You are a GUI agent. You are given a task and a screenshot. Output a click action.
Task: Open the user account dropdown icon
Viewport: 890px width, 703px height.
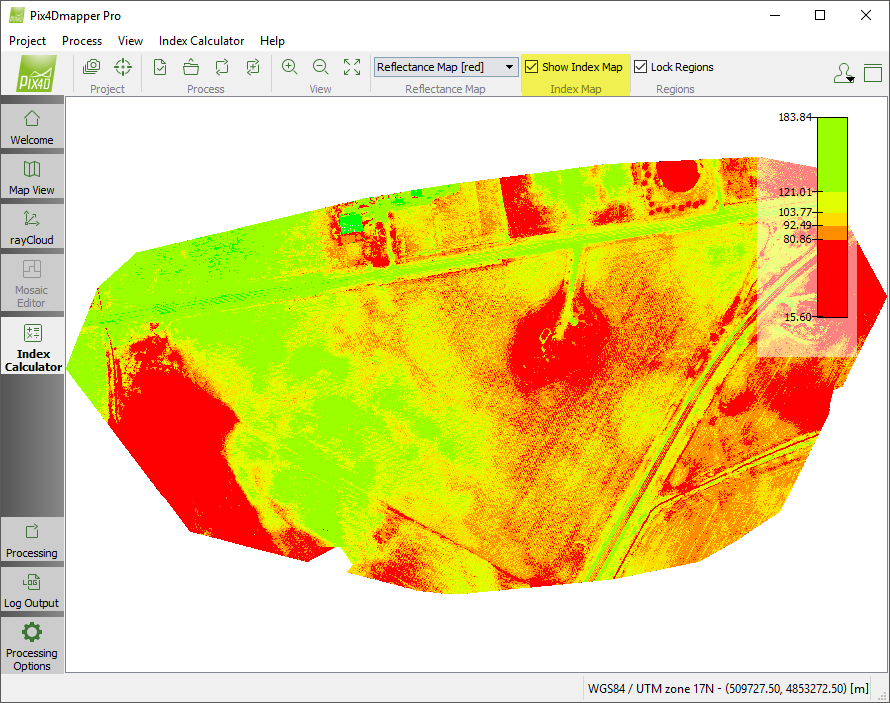tap(843, 73)
